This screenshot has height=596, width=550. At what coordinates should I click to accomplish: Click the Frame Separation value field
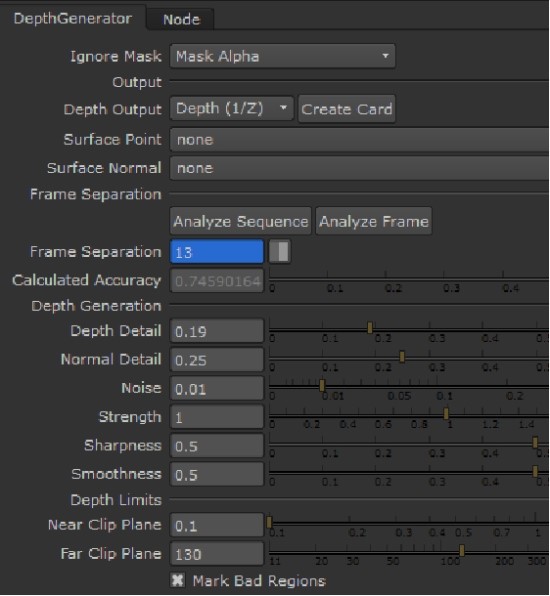217,252
